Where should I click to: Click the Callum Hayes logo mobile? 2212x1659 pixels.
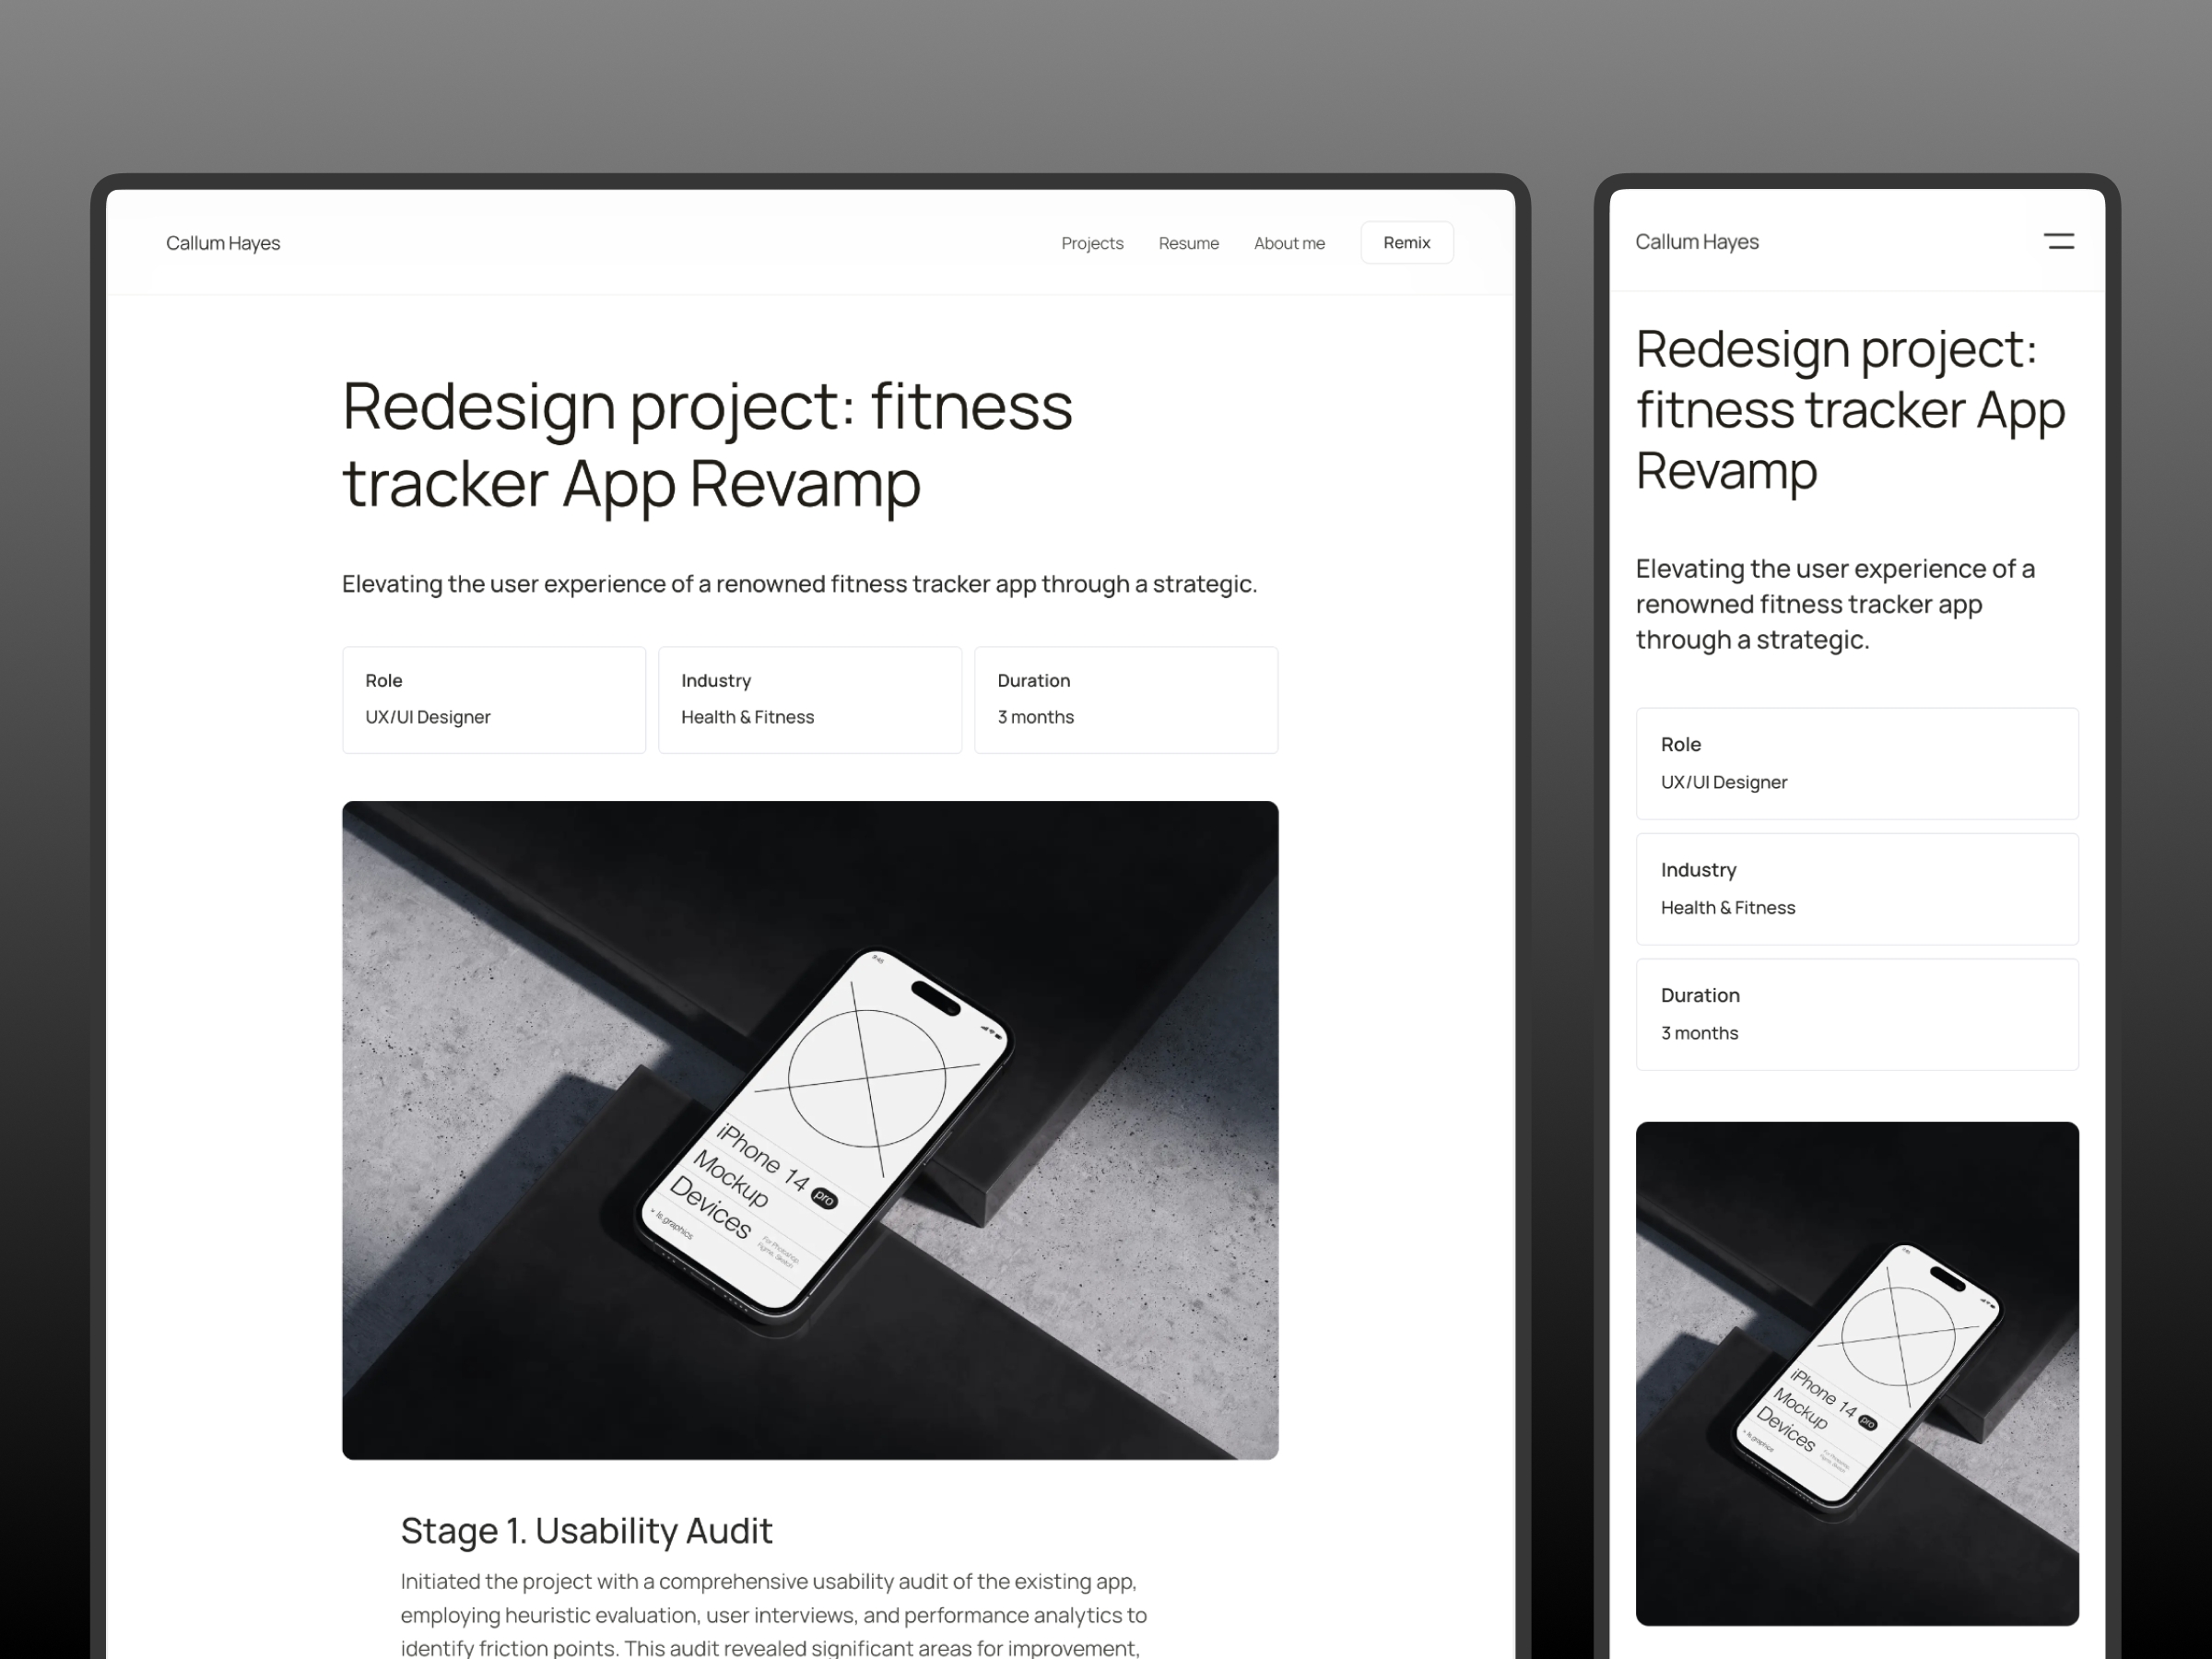(1700, 241)
